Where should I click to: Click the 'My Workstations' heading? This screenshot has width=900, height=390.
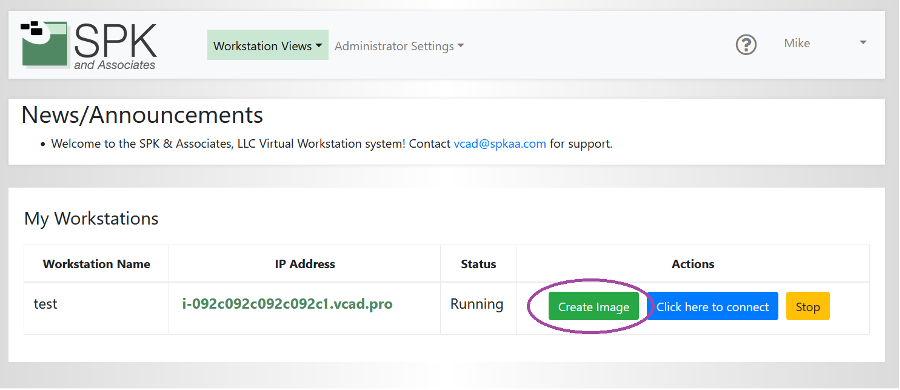pyautogui.click(x=91, y=219)
